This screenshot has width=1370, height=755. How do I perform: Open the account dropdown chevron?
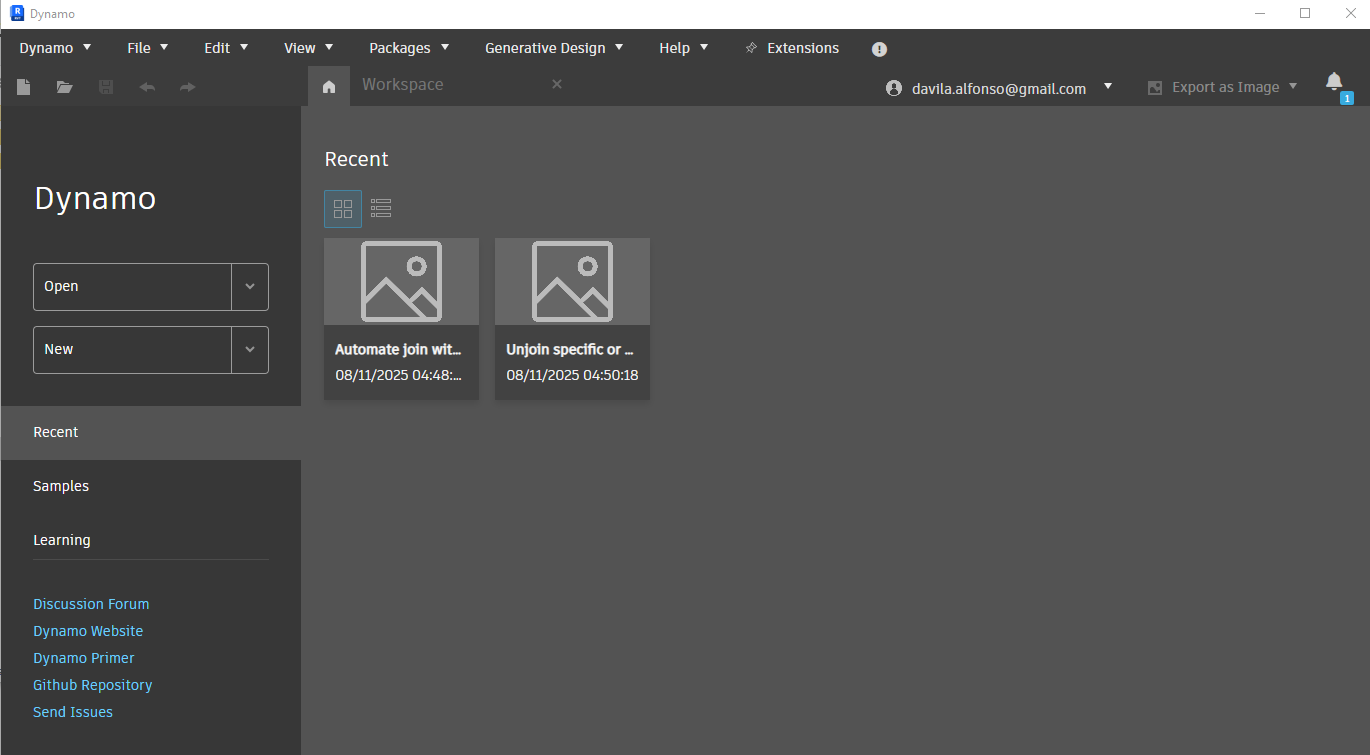tap(1108, 87)
